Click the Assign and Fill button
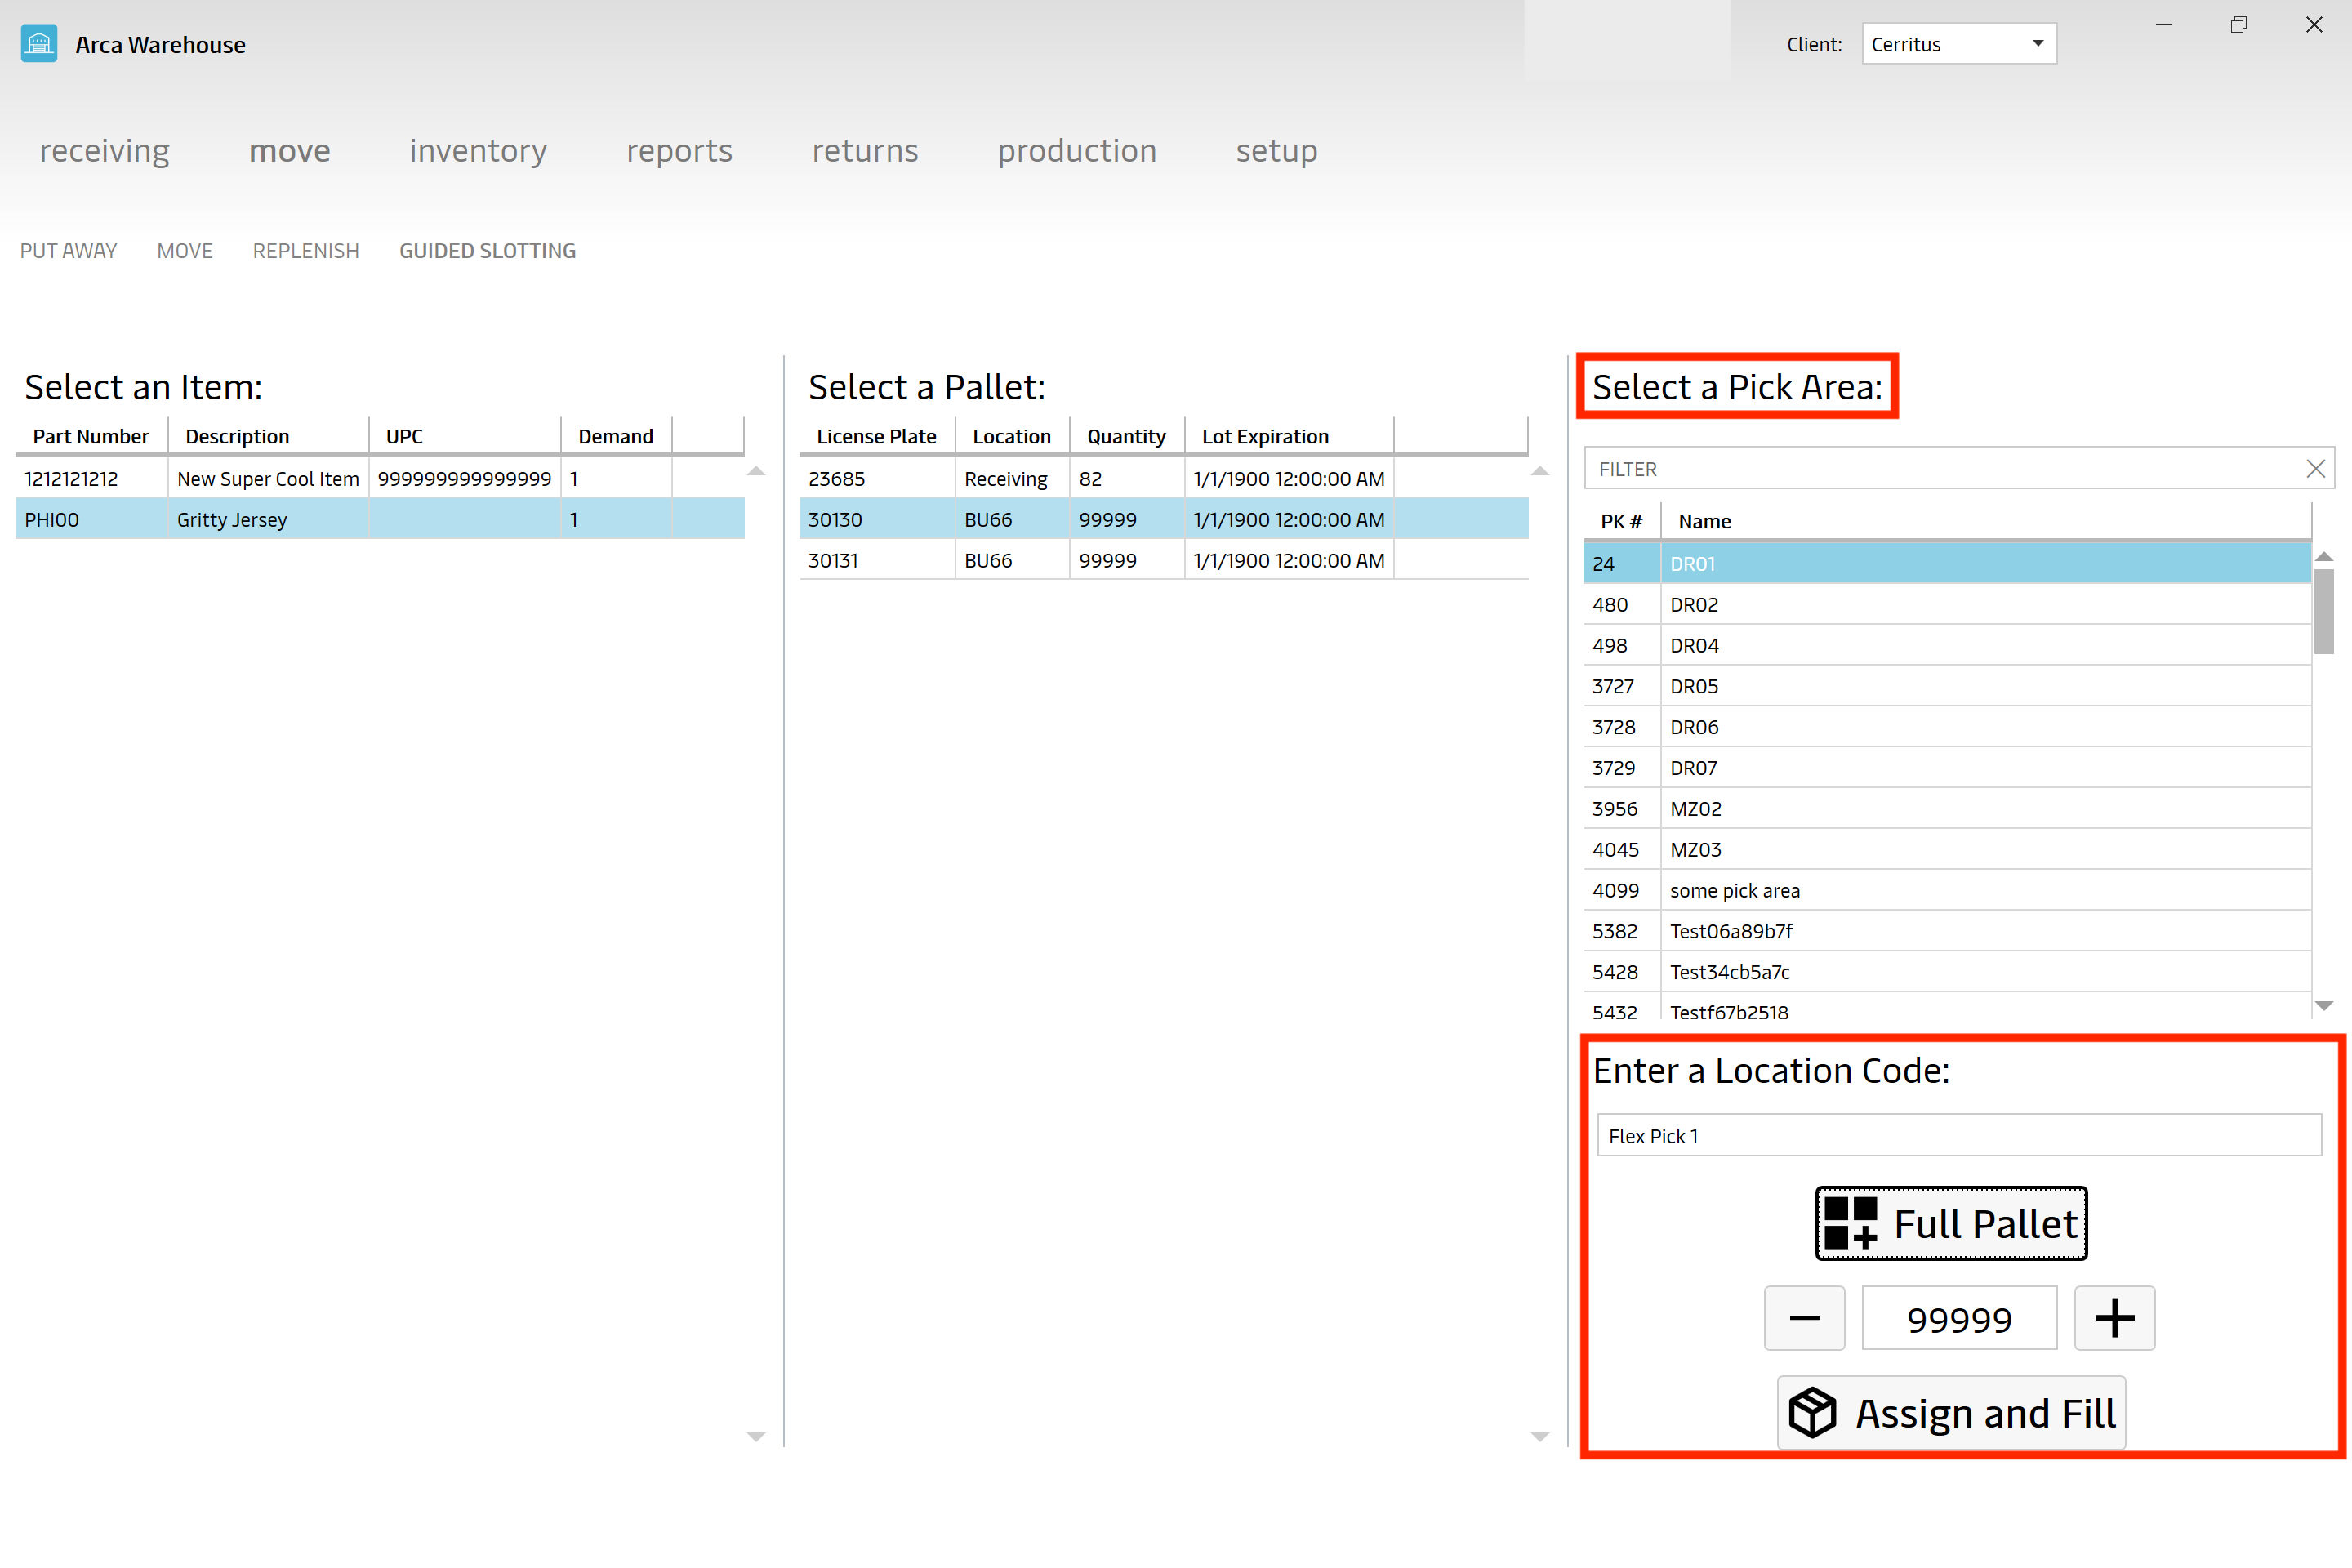 (1951, 1413)
